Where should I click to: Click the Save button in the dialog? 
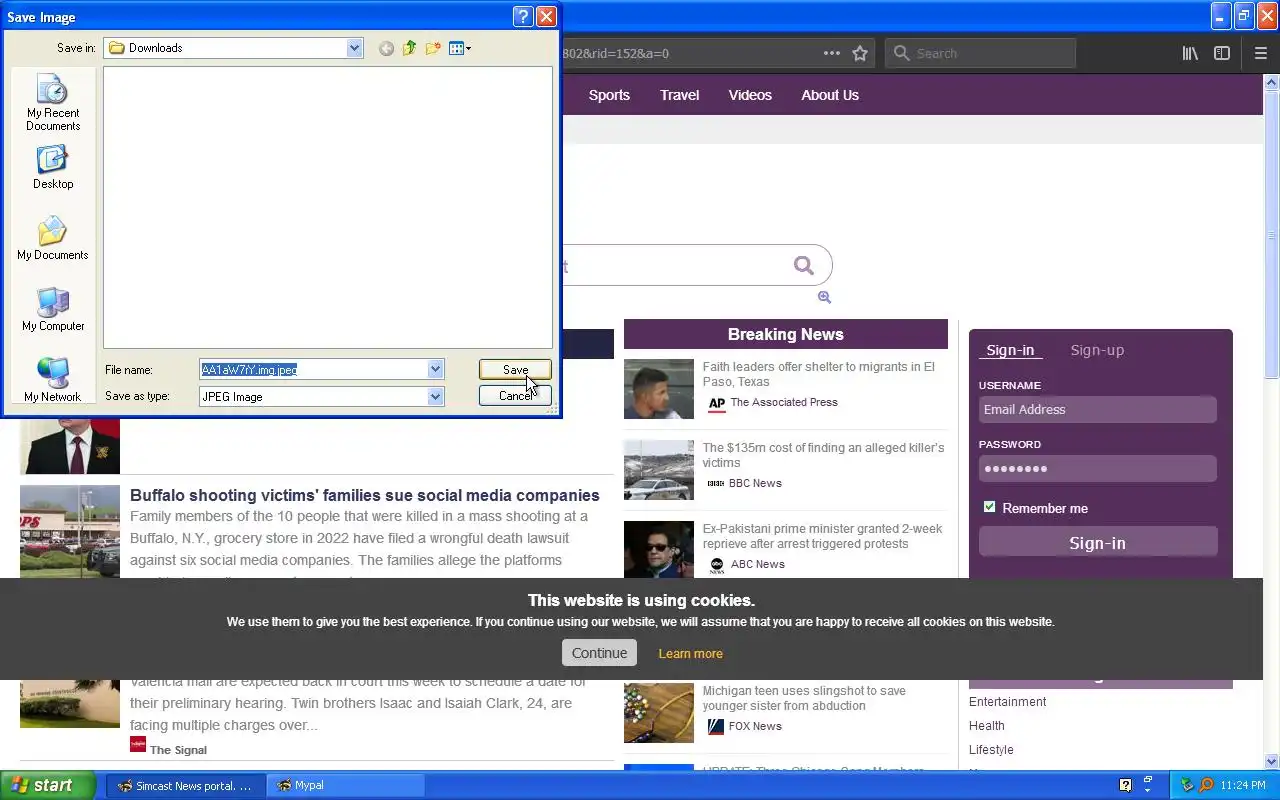515,369
